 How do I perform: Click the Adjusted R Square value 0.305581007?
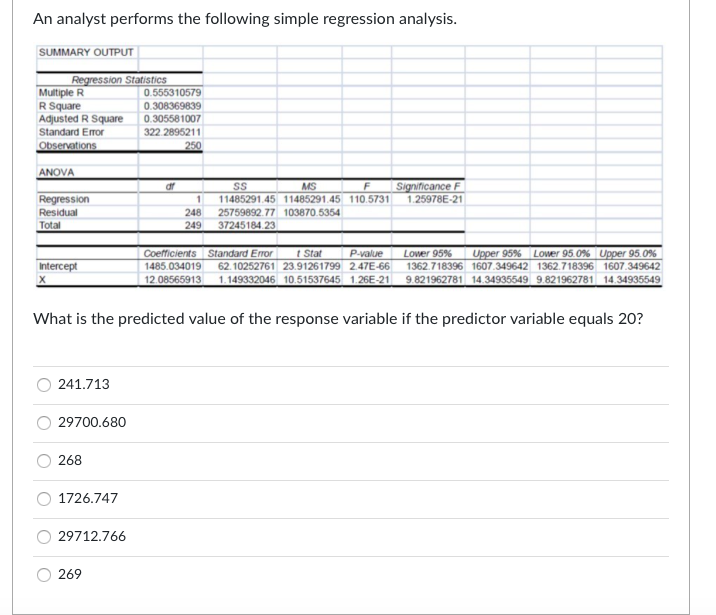(172, 119)
